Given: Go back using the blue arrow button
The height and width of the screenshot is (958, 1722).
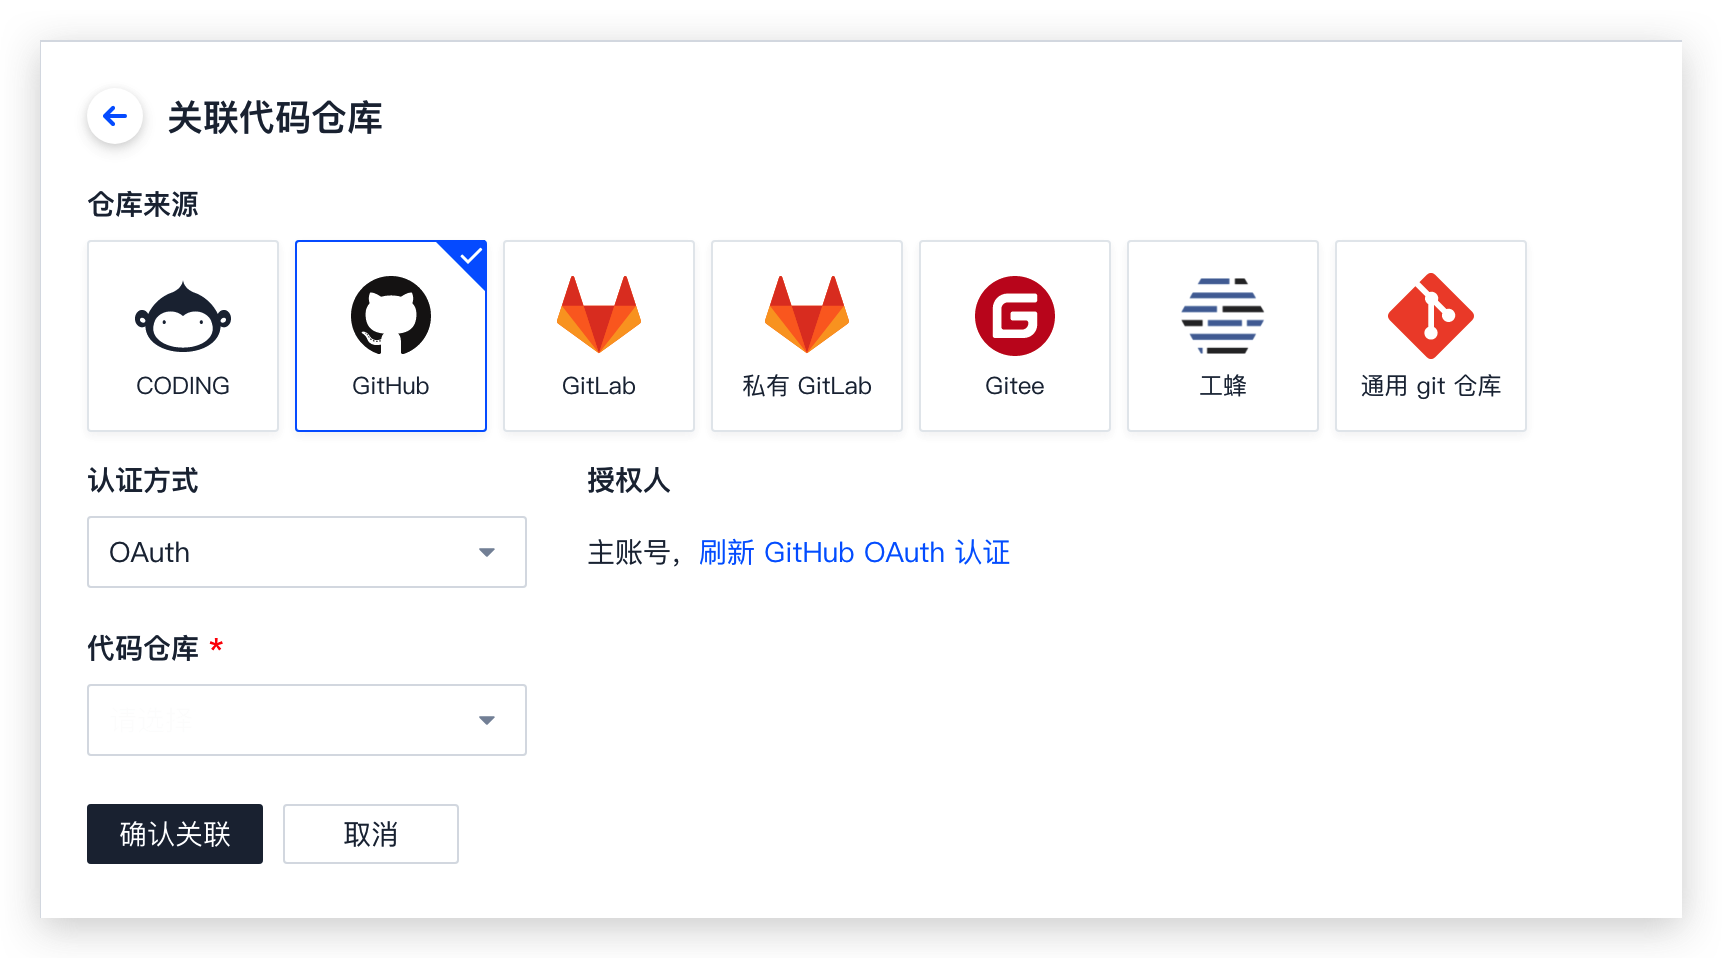Looking at the screenshot, I should 115,116.
